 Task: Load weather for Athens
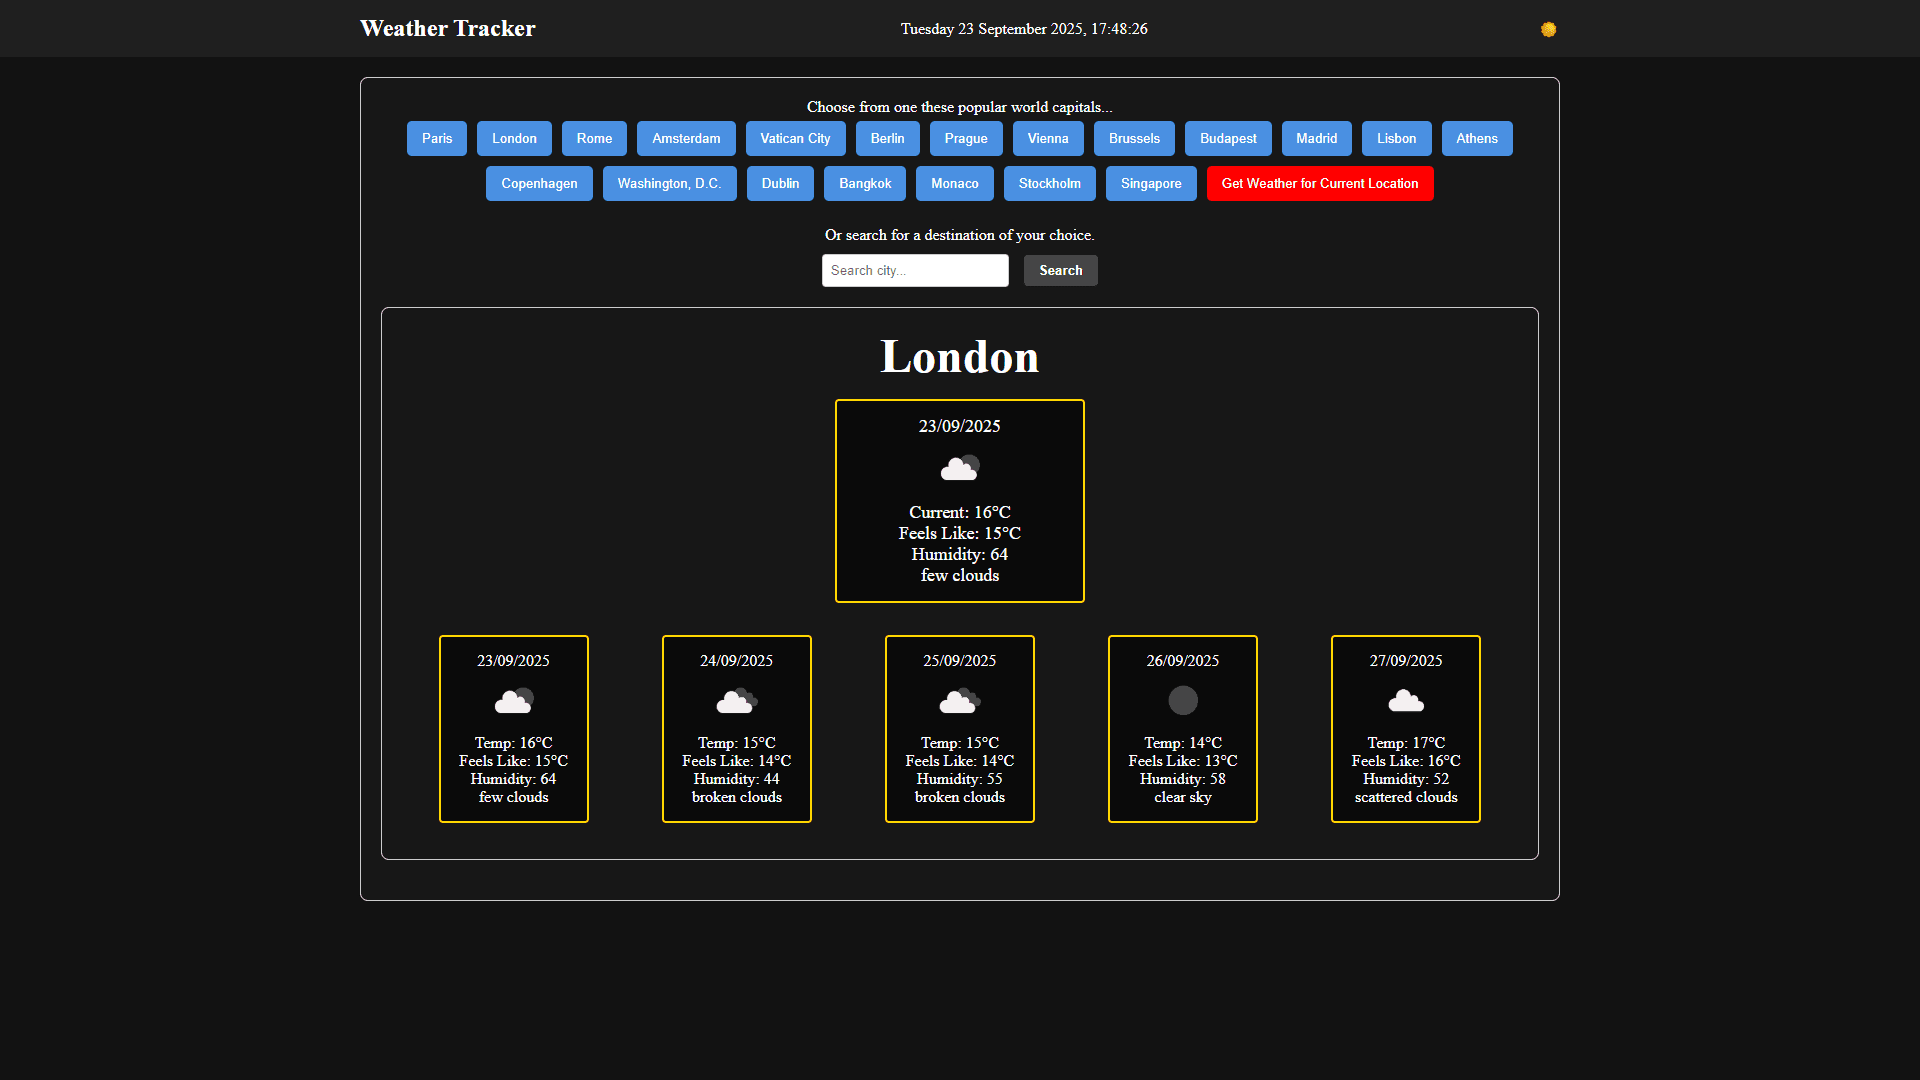tap(1476, 139)
